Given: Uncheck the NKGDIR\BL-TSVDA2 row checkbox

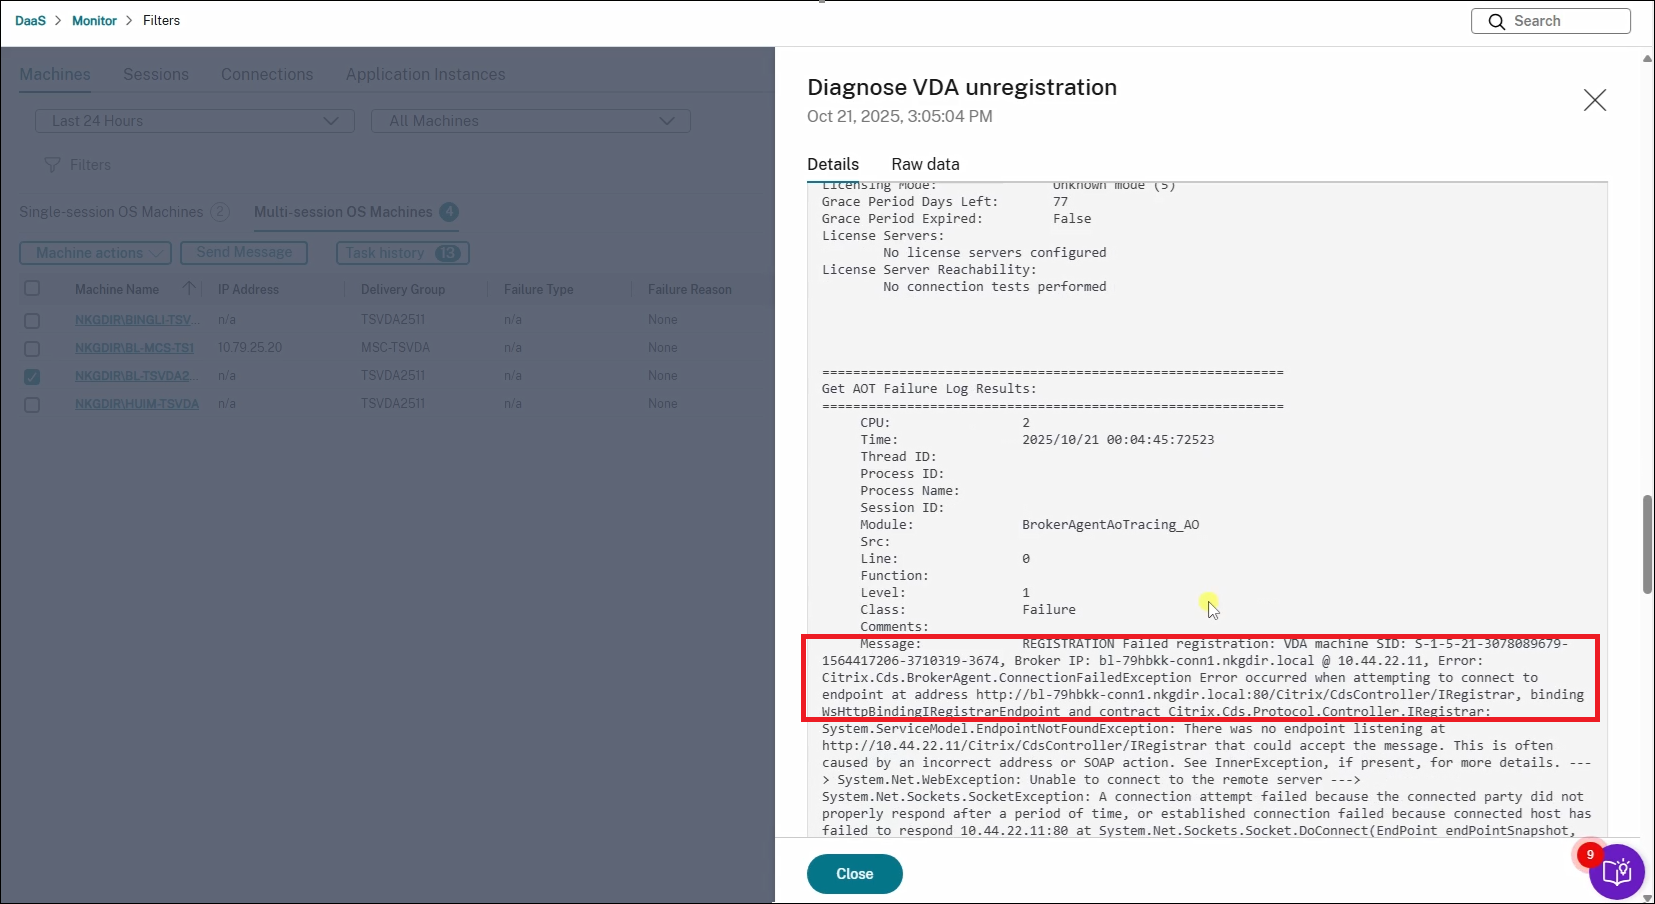Looking at the screenshot, I should pos(32,377).
